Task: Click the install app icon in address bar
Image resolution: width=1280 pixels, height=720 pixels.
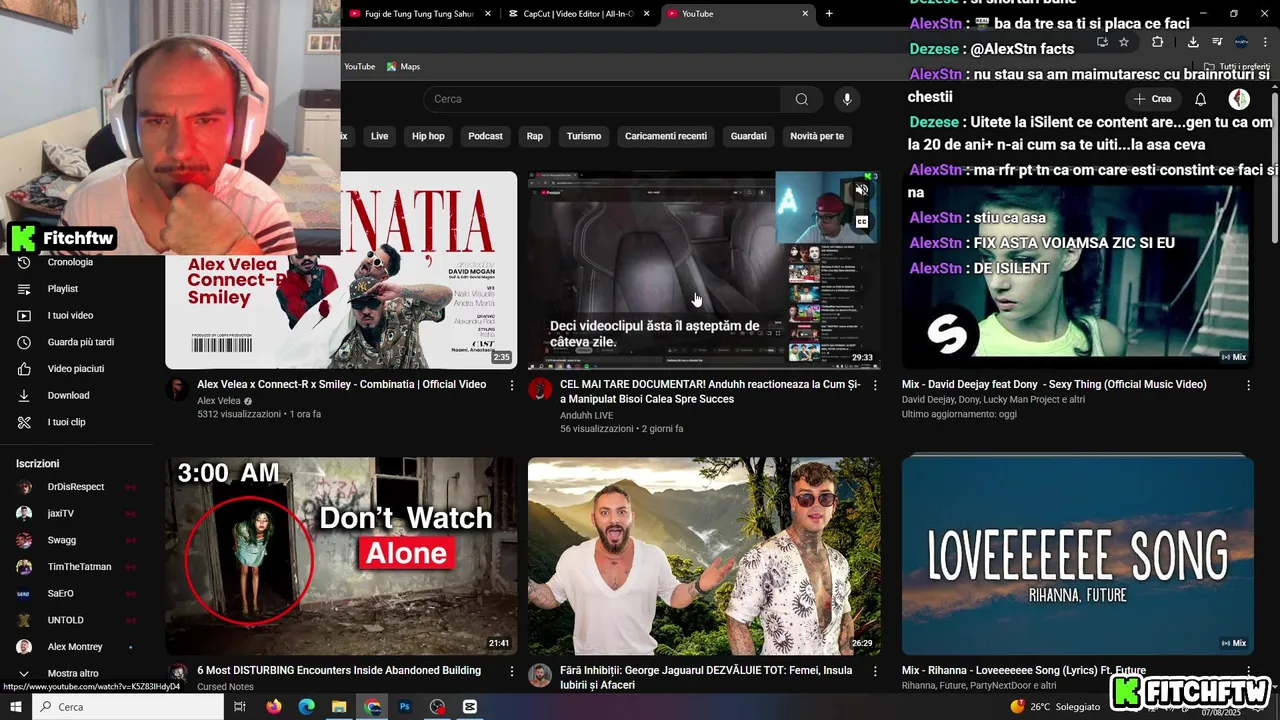Action: [1102, 42]
